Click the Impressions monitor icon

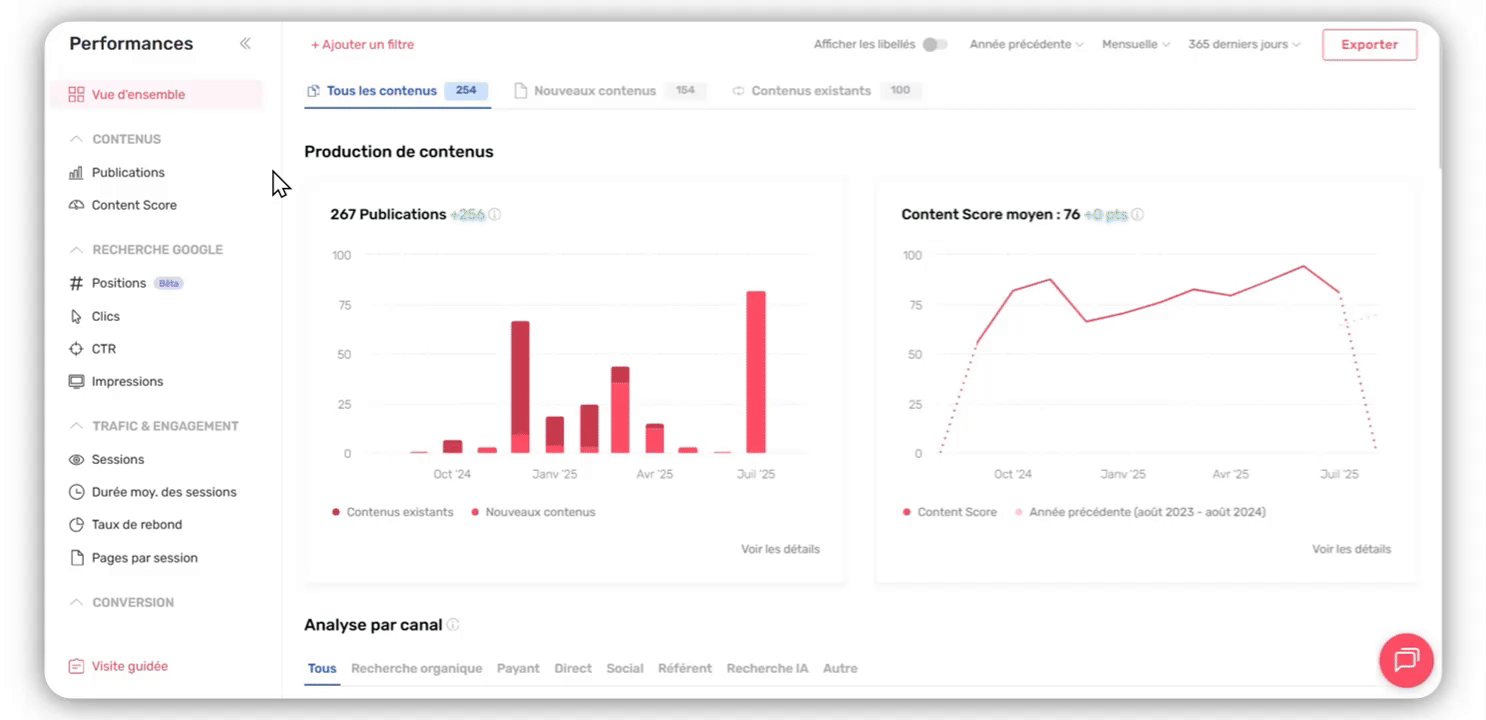(x=76, y=382)
